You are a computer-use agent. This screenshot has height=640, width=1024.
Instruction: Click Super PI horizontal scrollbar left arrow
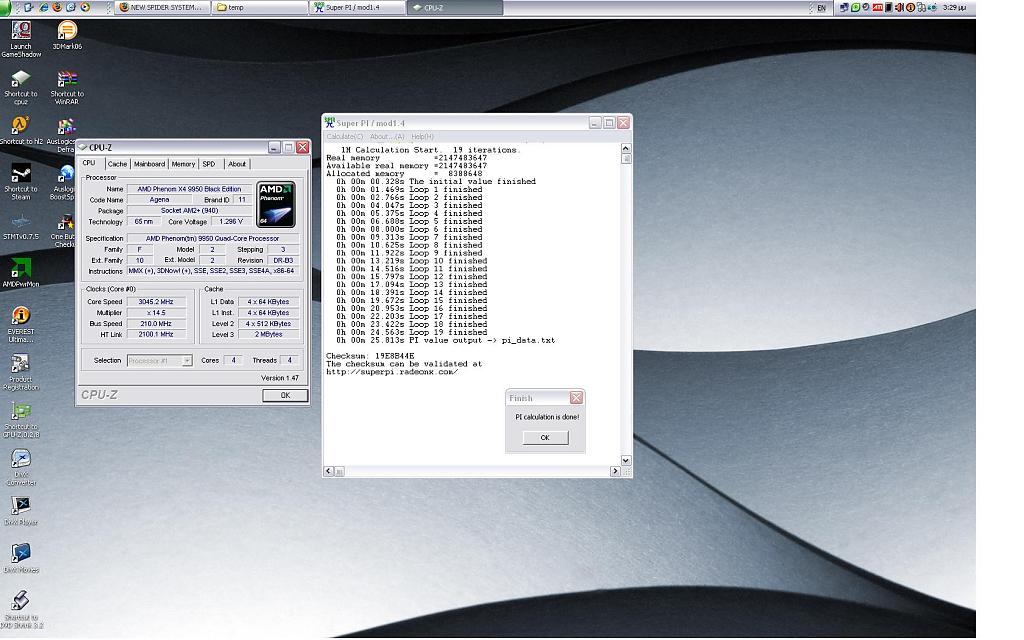(x=328, y=471)
